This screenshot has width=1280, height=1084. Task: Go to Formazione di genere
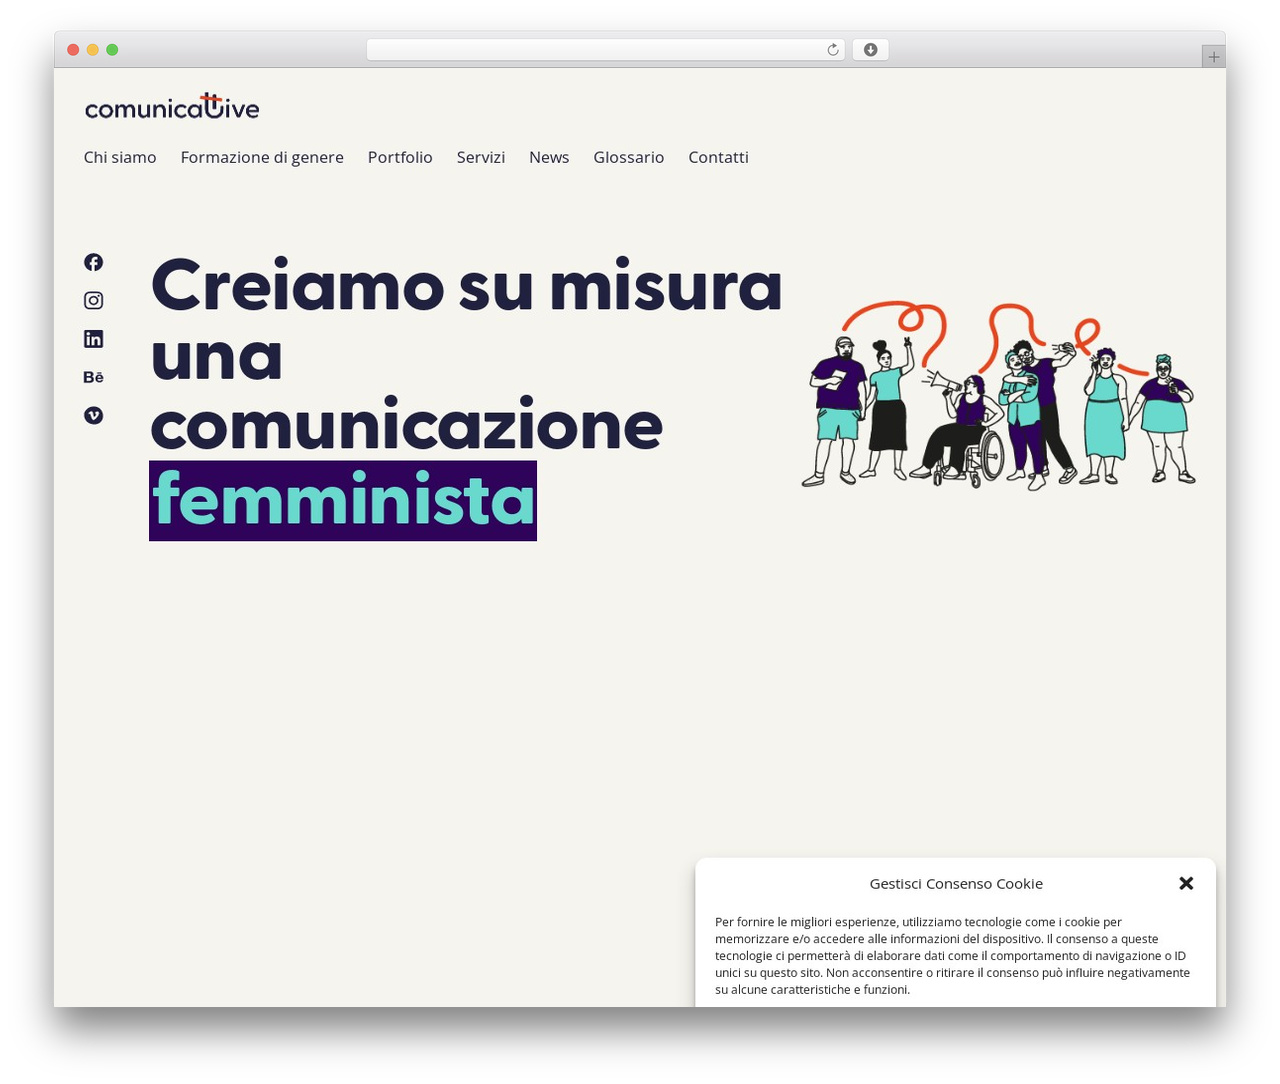[262, 157]
